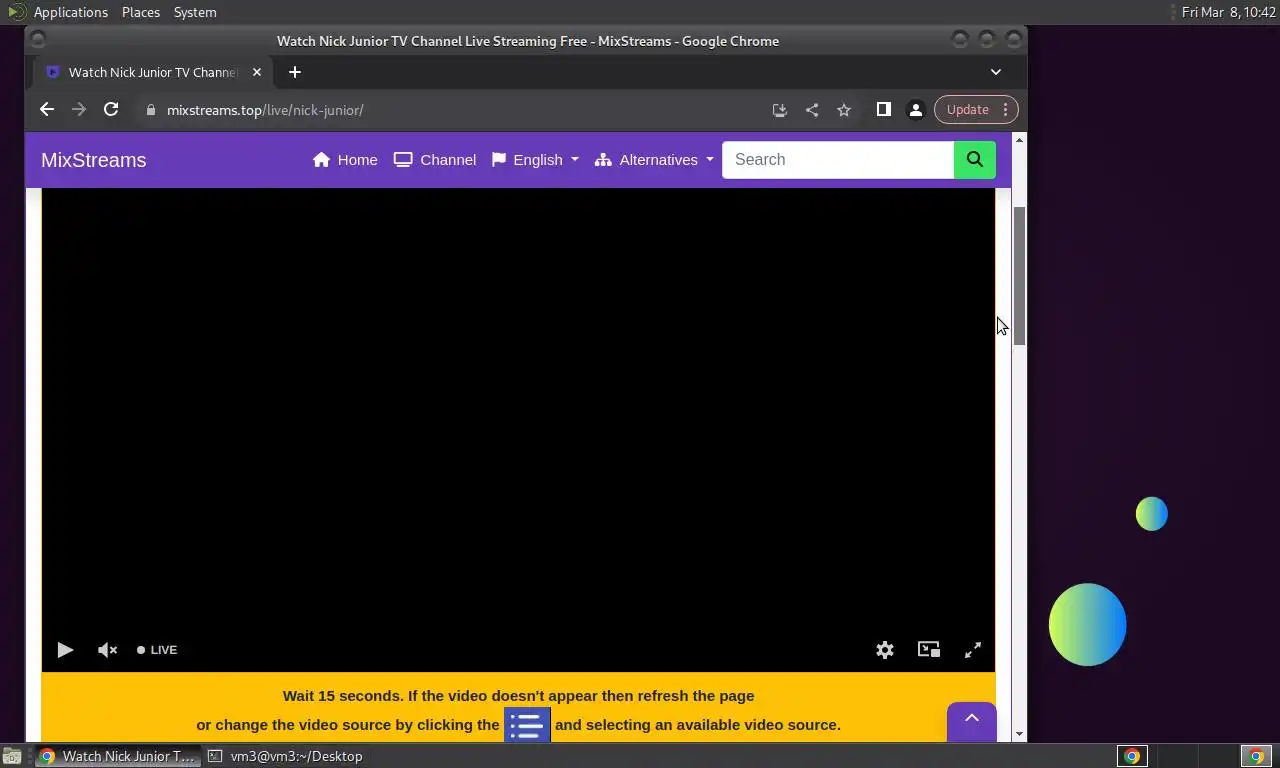Expand the English language dropdown
This screenshot has width=1280, height=768.
535,160
